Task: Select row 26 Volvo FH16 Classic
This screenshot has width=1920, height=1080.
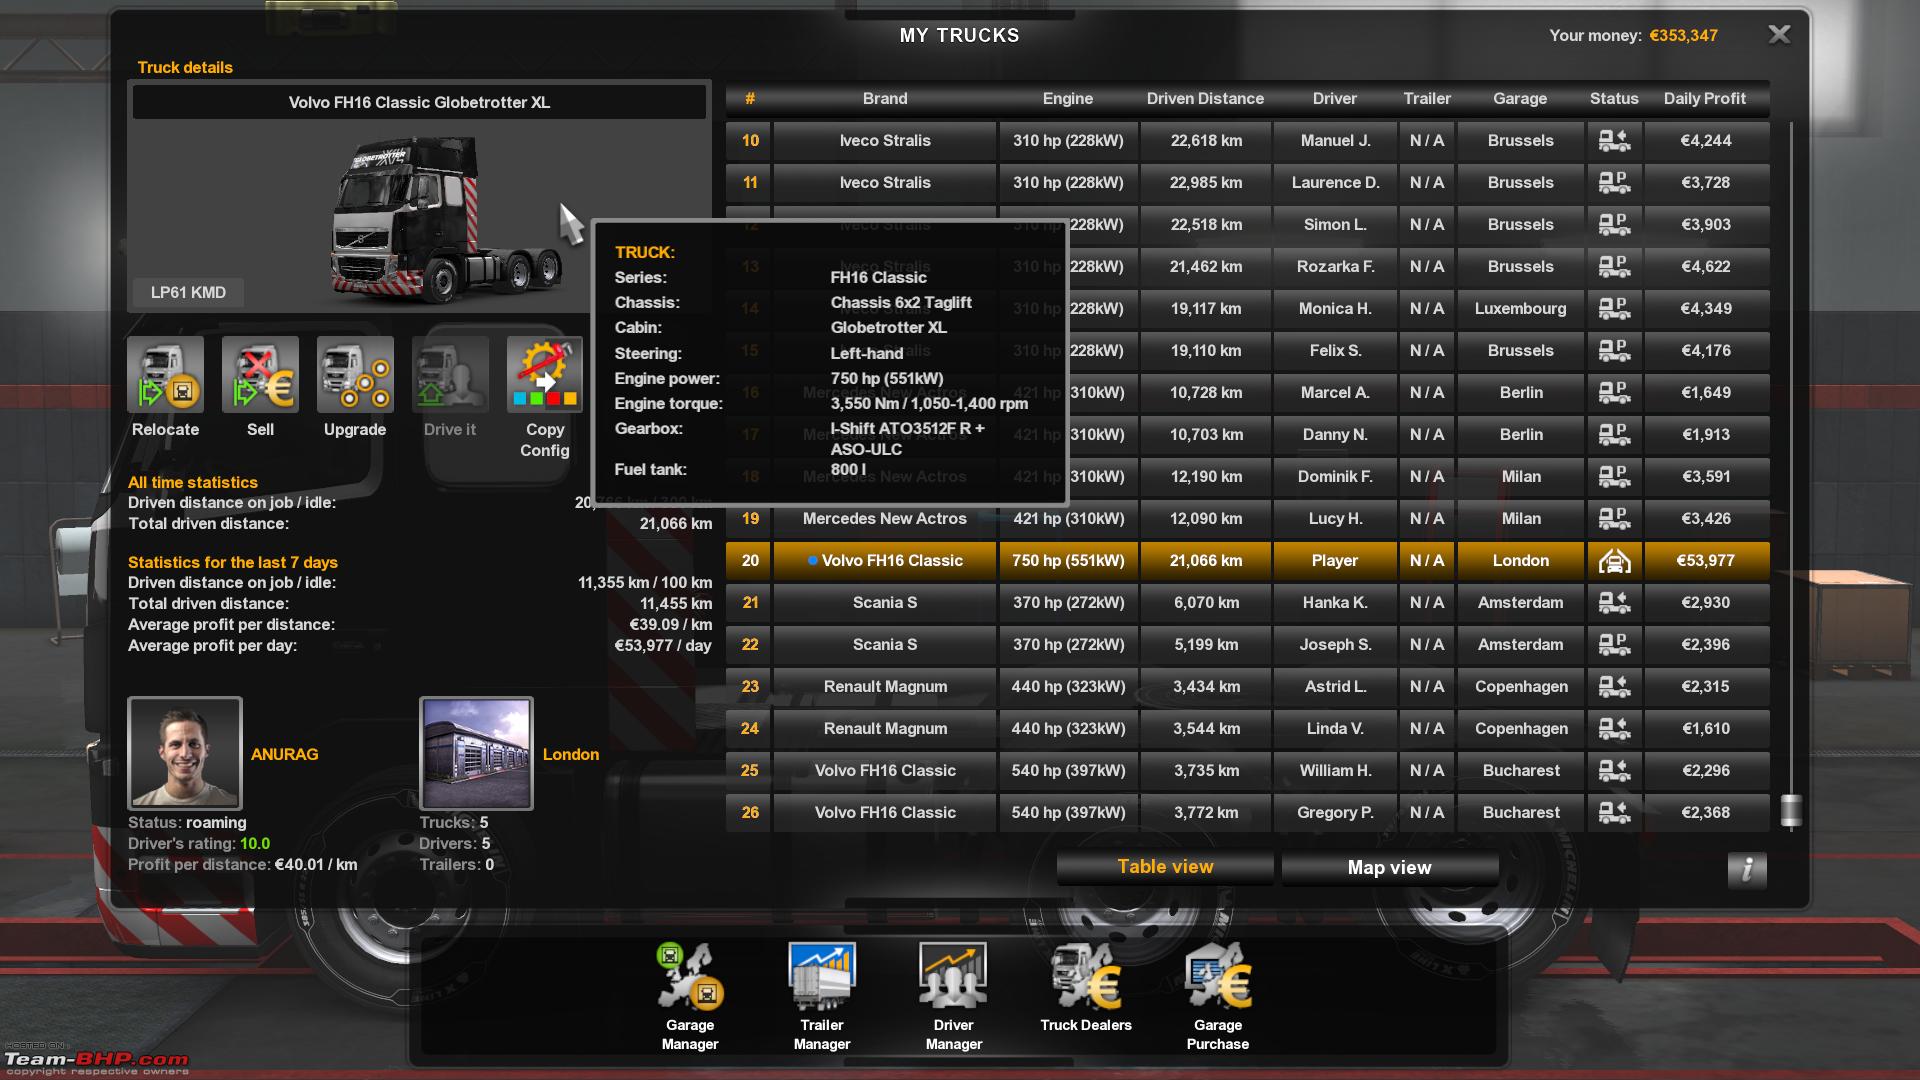Action: point(1247,813)
